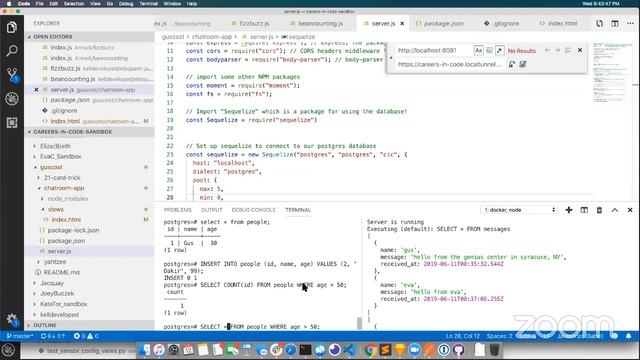Open the Search view in activity bar
Screen dimensions: 640x360
12,51
